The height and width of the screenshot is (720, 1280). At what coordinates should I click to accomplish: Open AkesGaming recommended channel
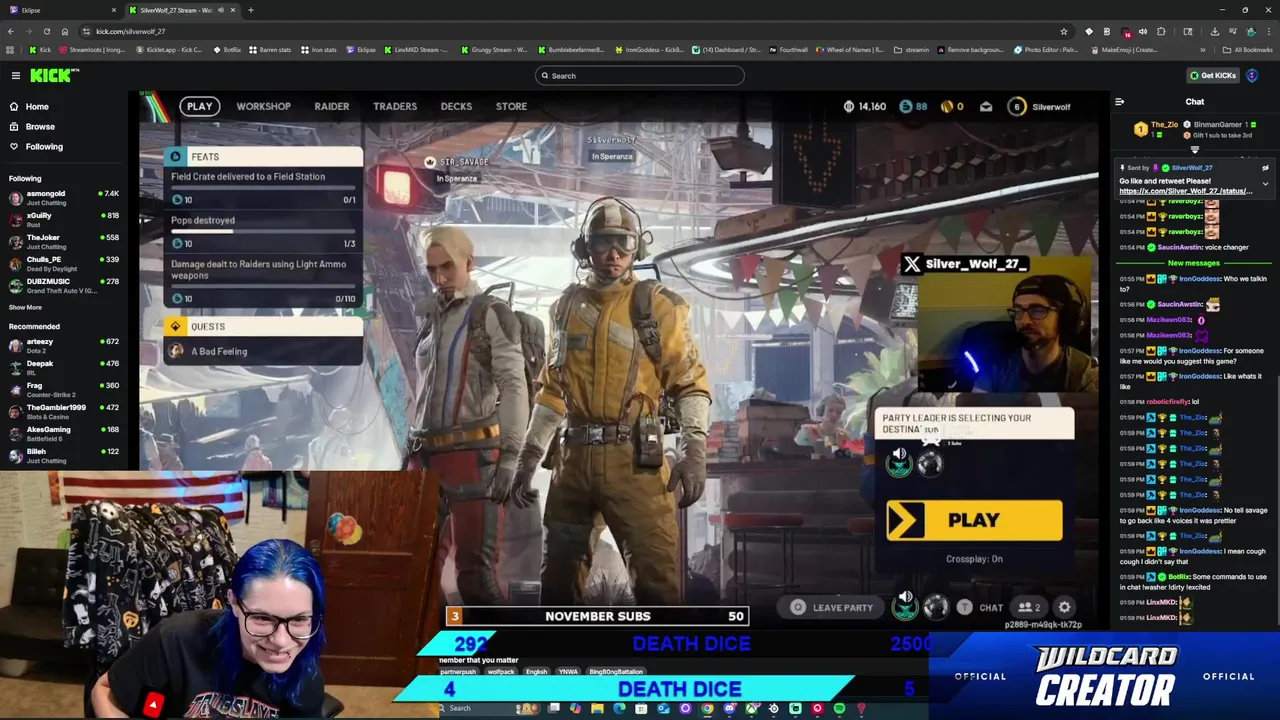pos(62,433)
